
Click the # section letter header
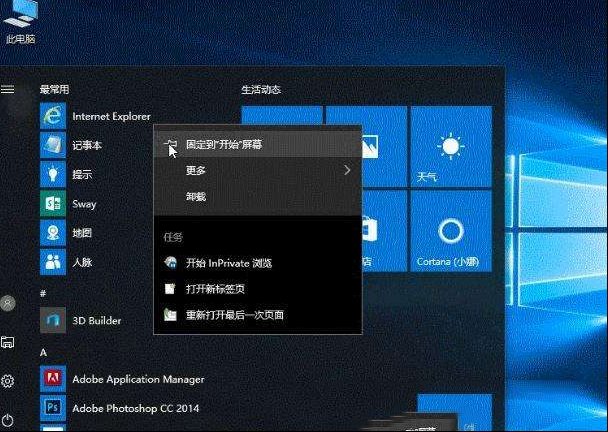point(43,294)
